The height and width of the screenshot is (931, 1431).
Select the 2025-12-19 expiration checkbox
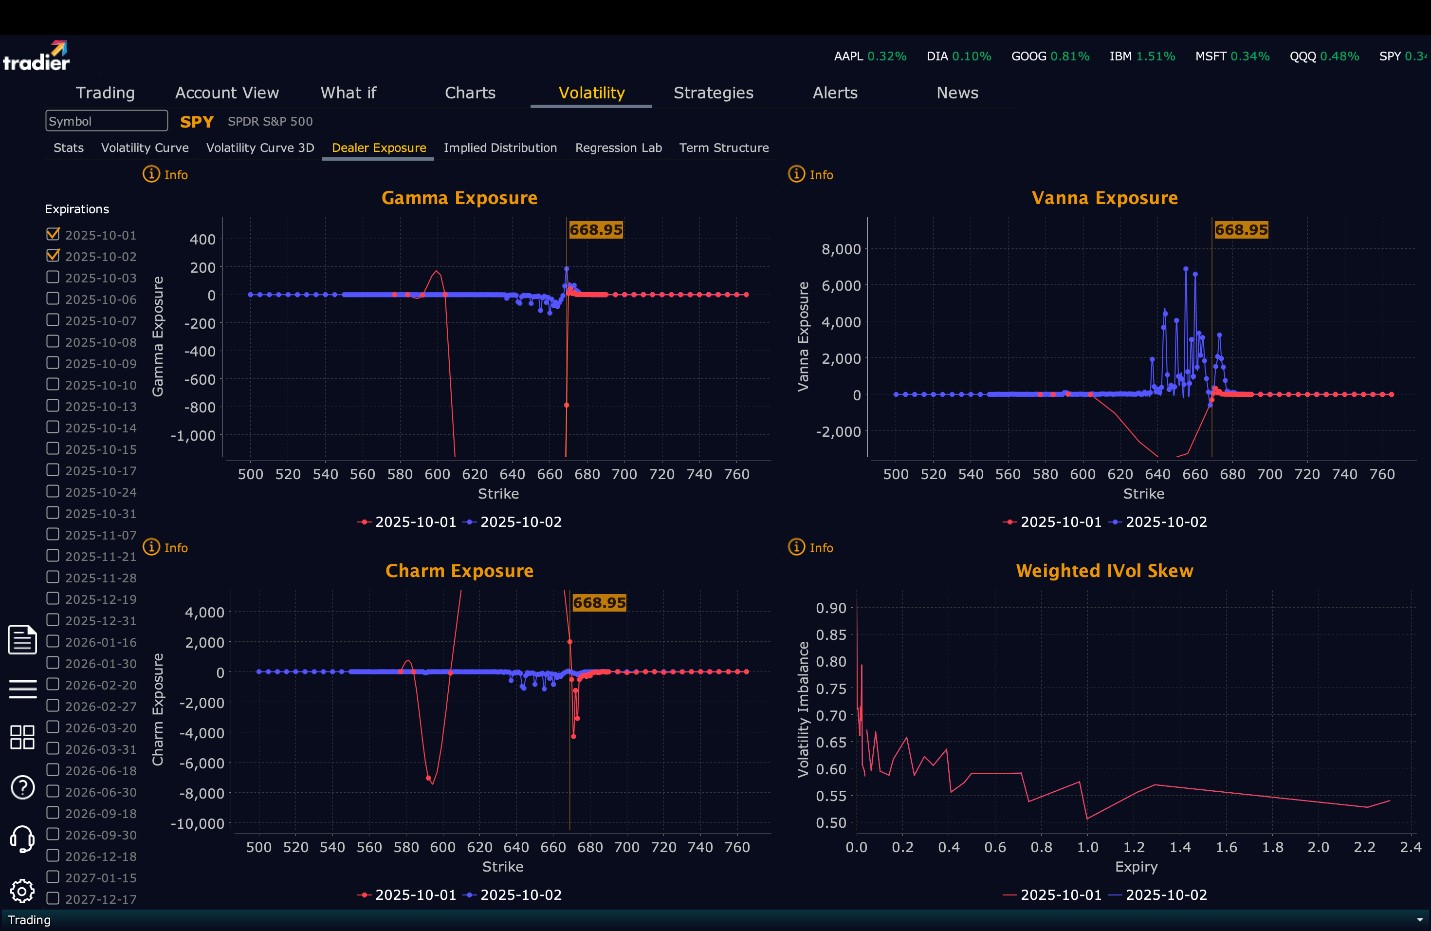pos(53,598)
